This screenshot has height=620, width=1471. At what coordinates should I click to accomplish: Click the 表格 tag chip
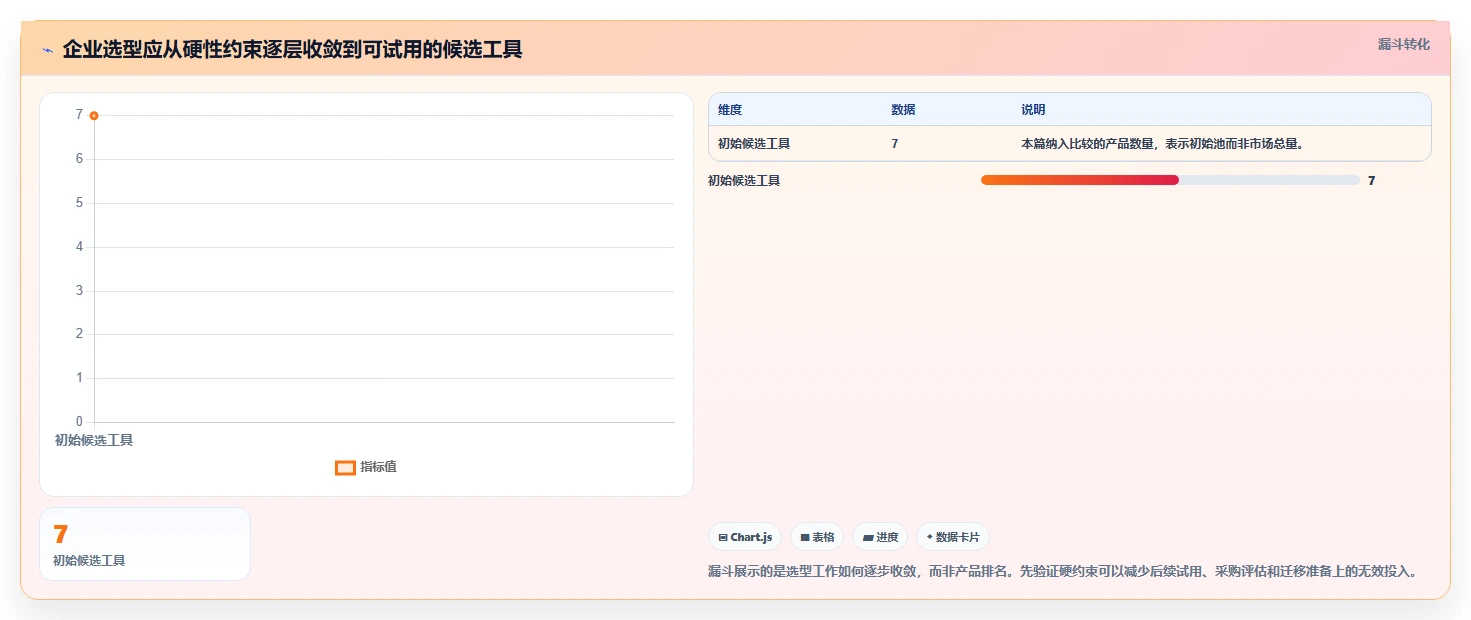(x=817, y=537)
